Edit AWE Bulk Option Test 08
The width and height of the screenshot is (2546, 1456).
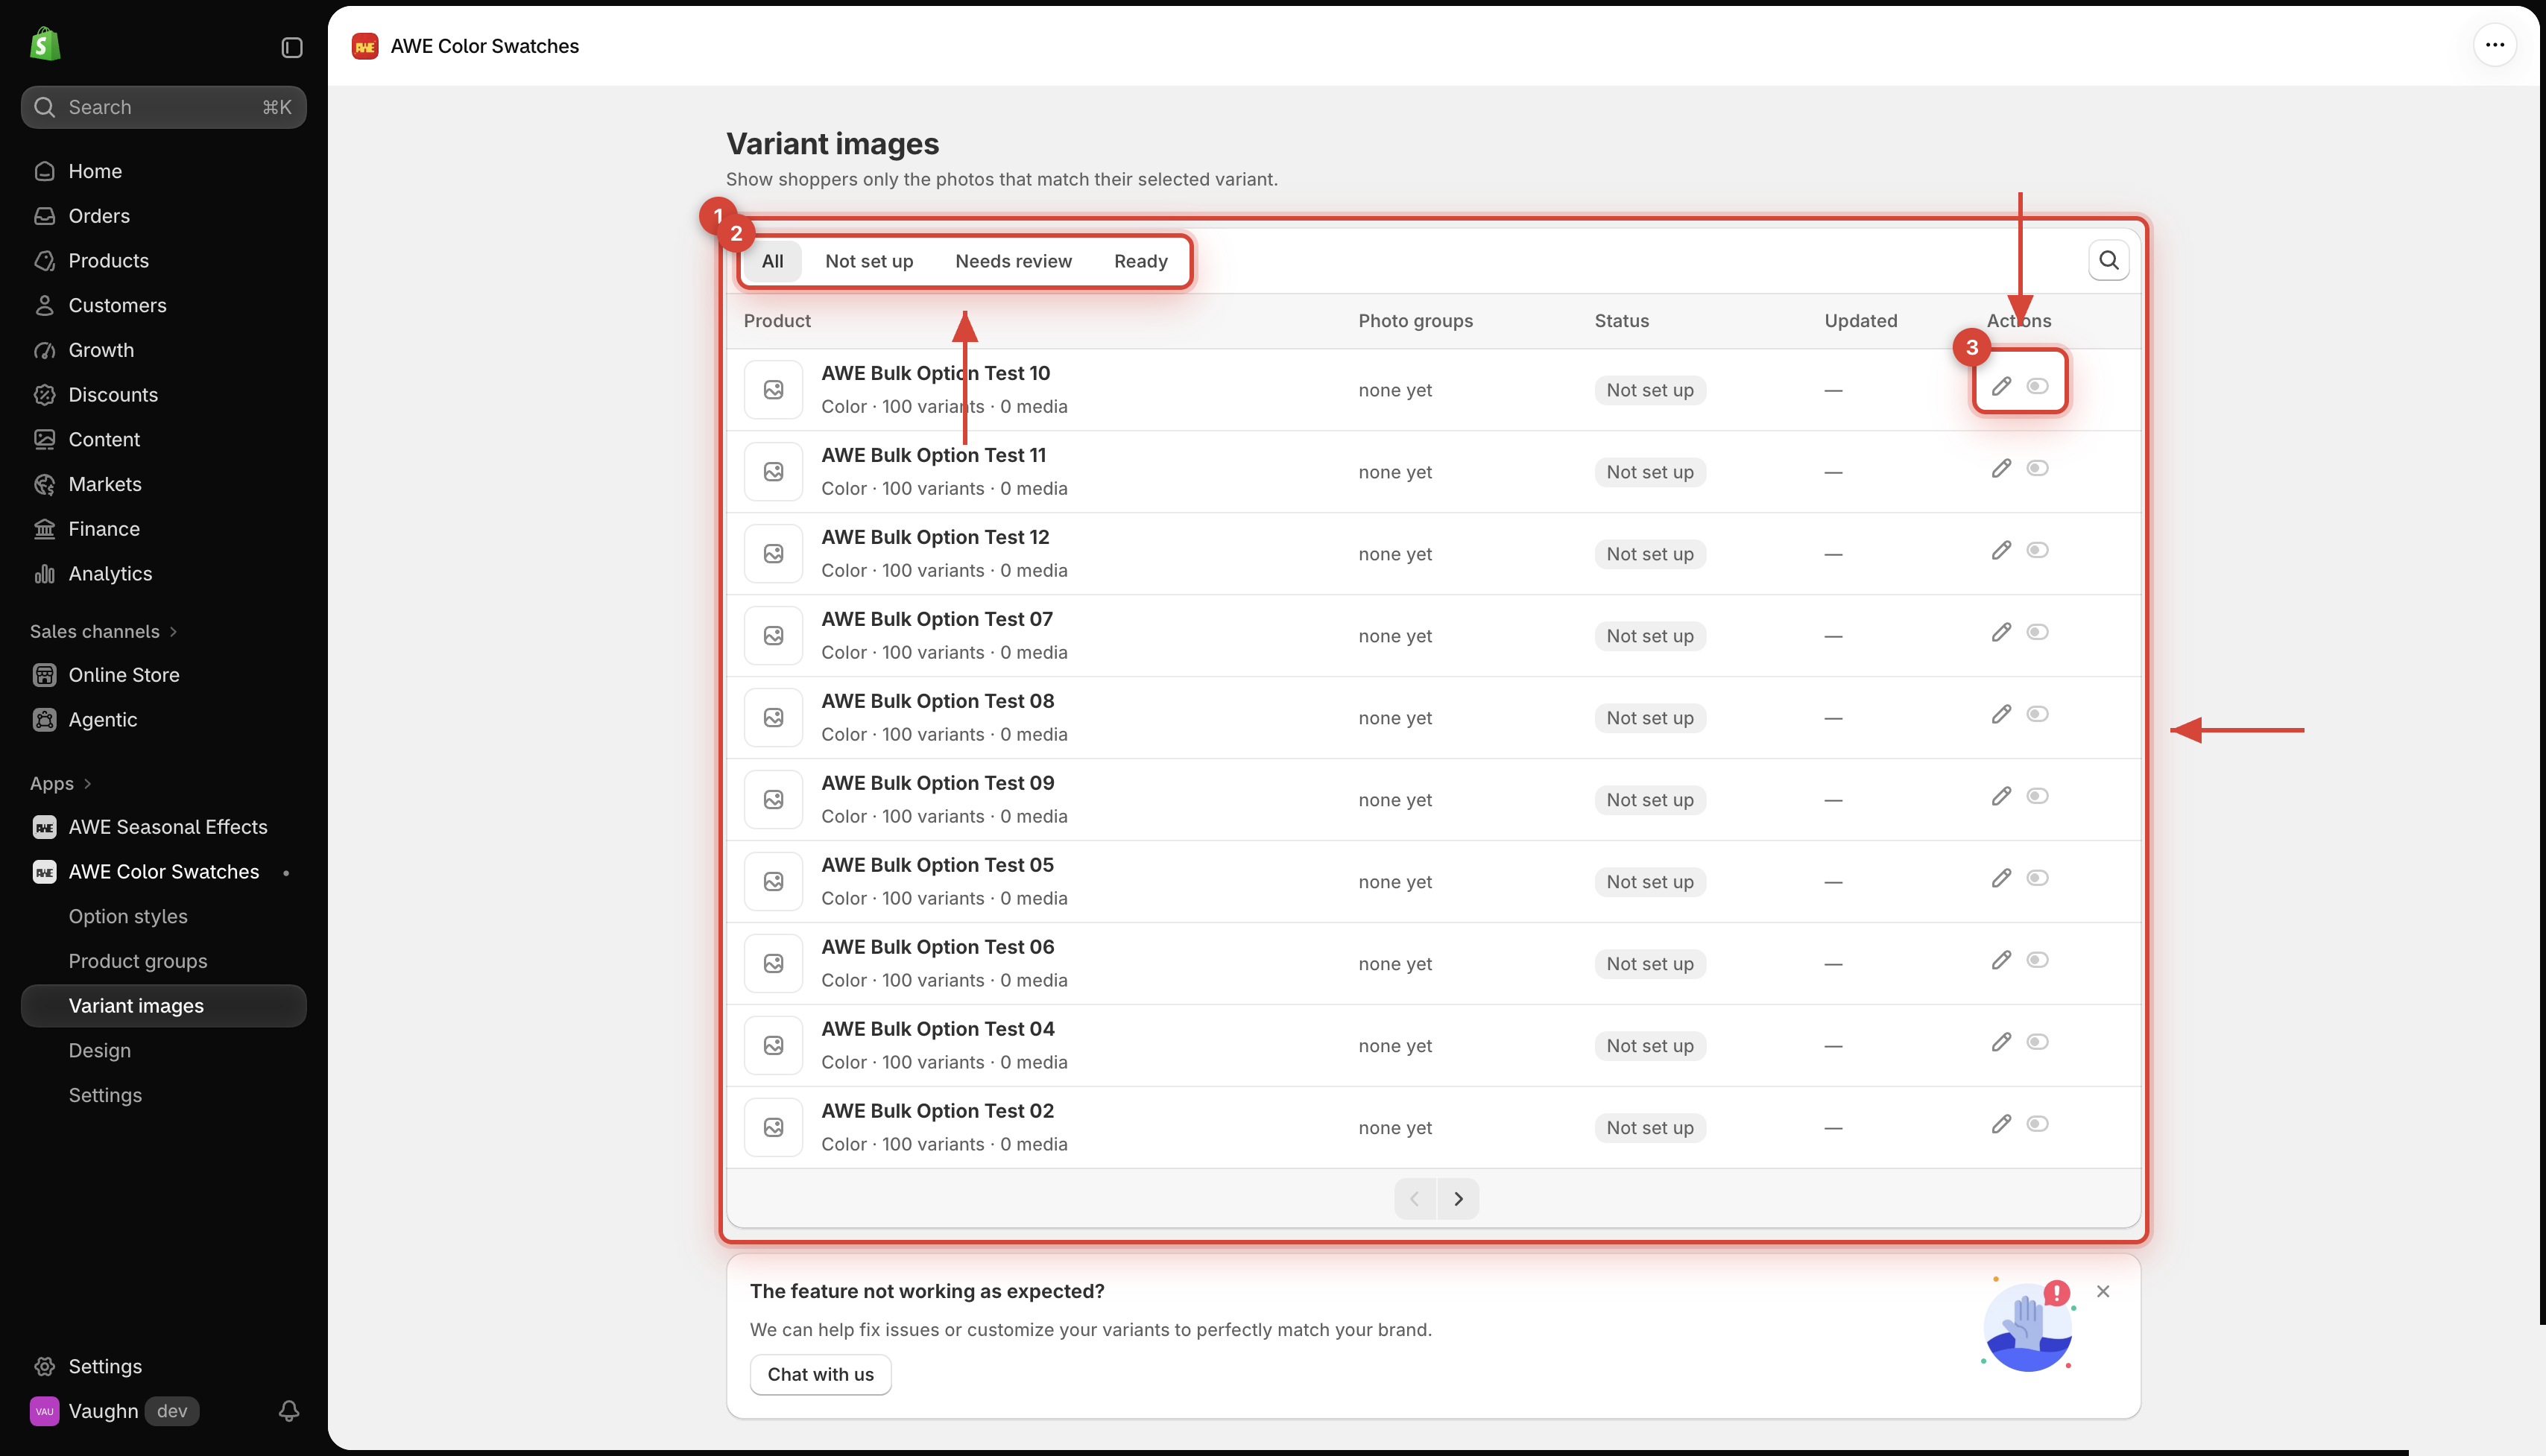click(x=2001, y=714)
